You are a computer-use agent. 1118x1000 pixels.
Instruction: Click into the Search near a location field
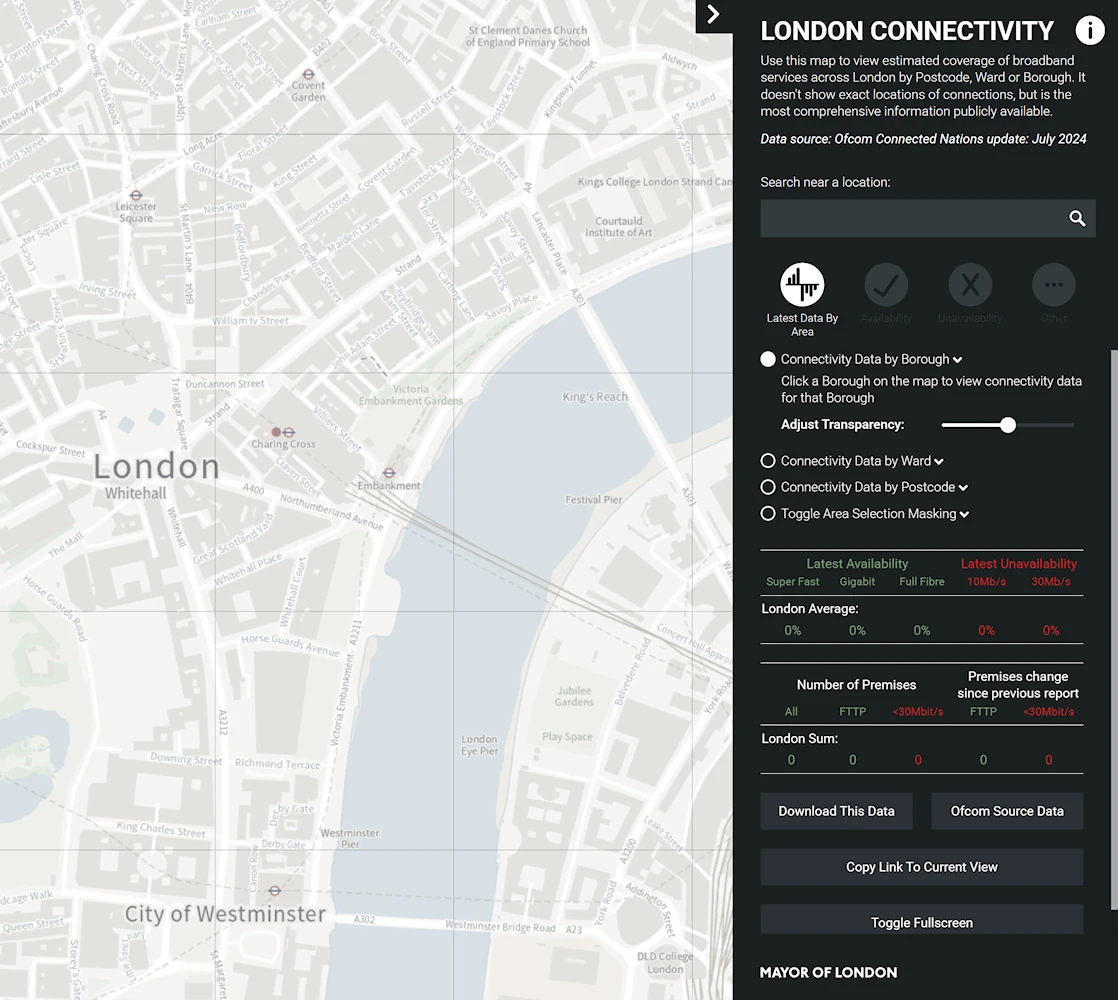[x=910, y=219]
